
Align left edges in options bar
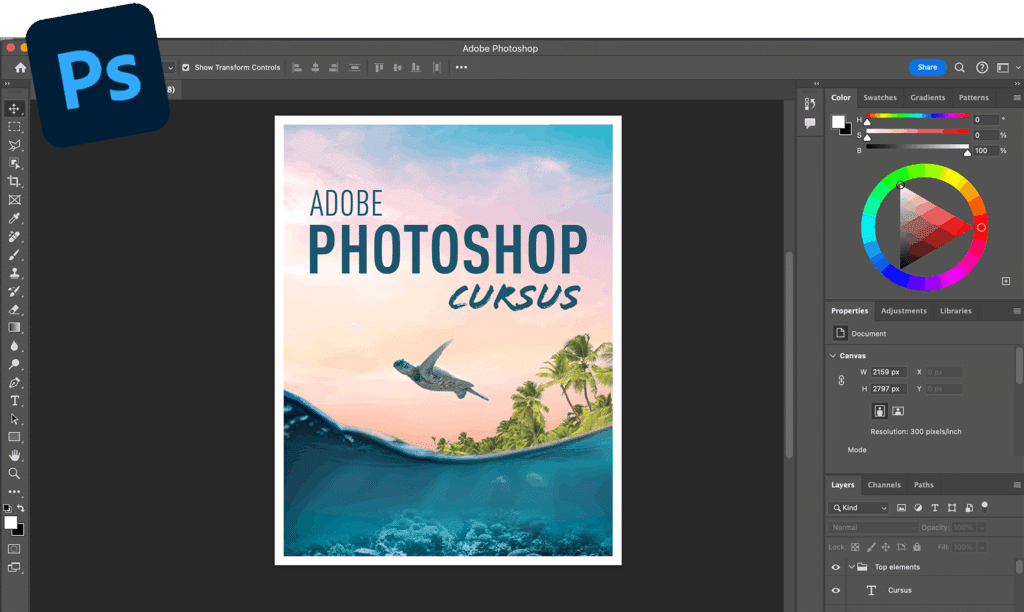(x=296, y=67)
